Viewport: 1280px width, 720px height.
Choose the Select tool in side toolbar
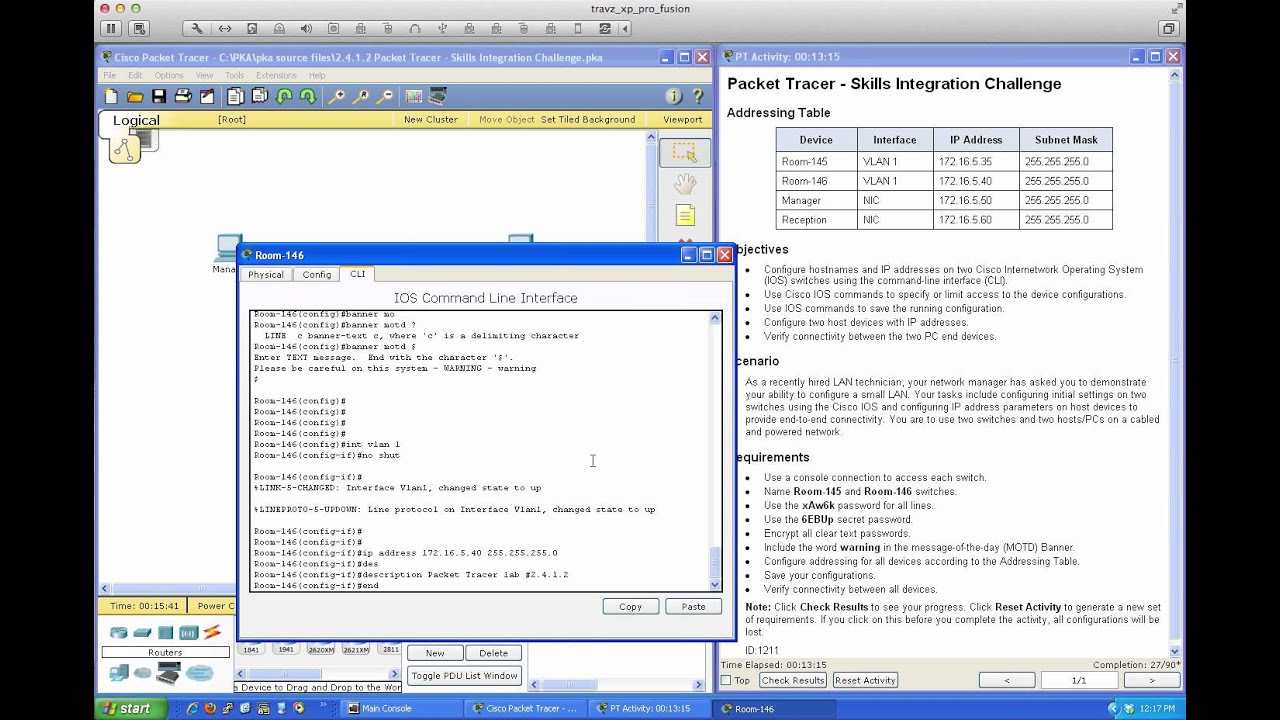[x=685, y=153]
